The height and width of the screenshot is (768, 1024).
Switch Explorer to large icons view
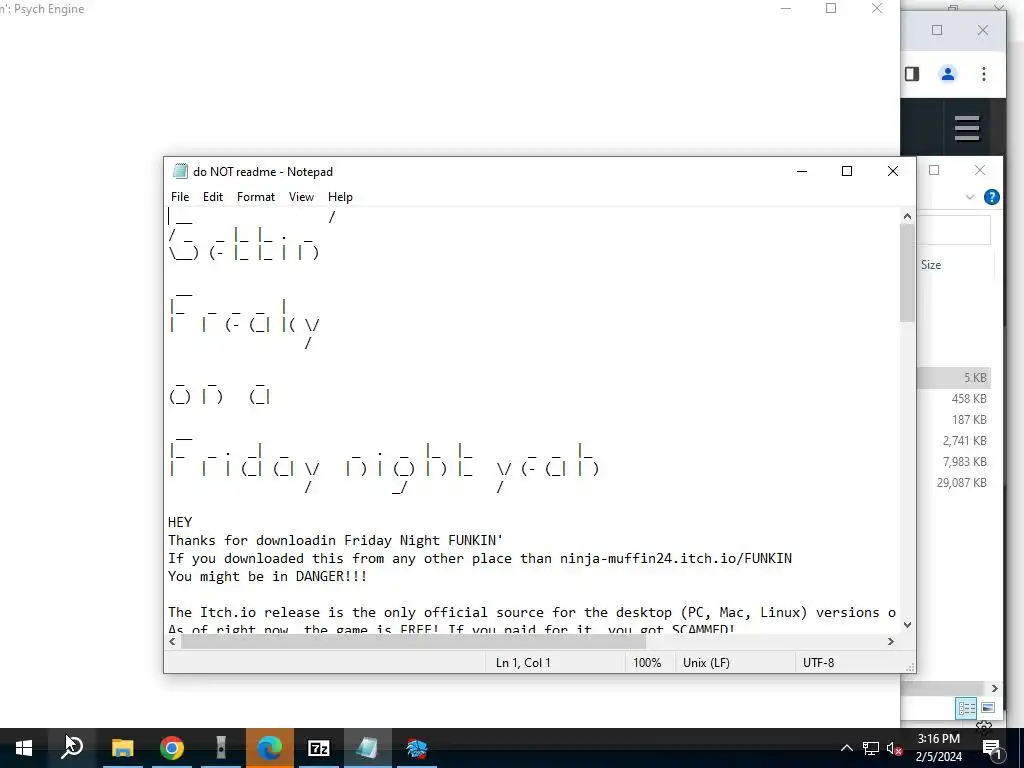pyautogui.click(x=987, y=708)
